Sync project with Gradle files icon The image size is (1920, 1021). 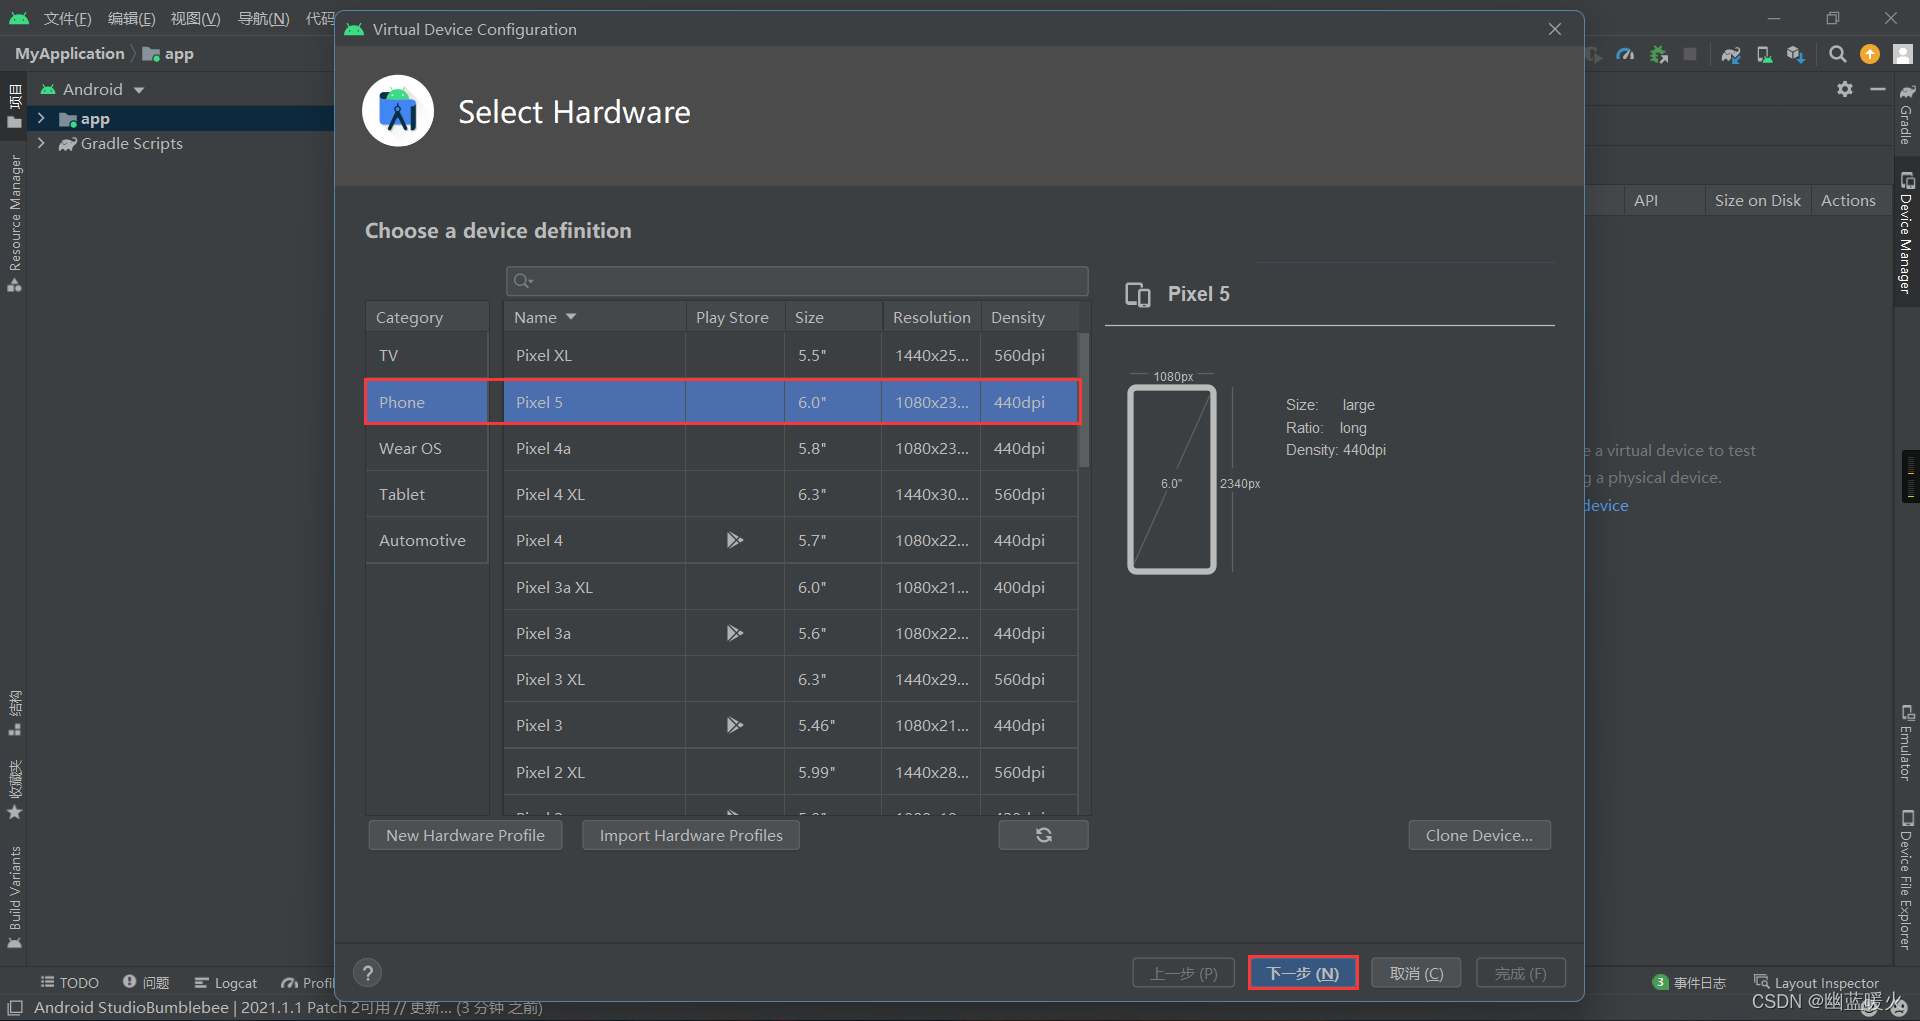1731,54
